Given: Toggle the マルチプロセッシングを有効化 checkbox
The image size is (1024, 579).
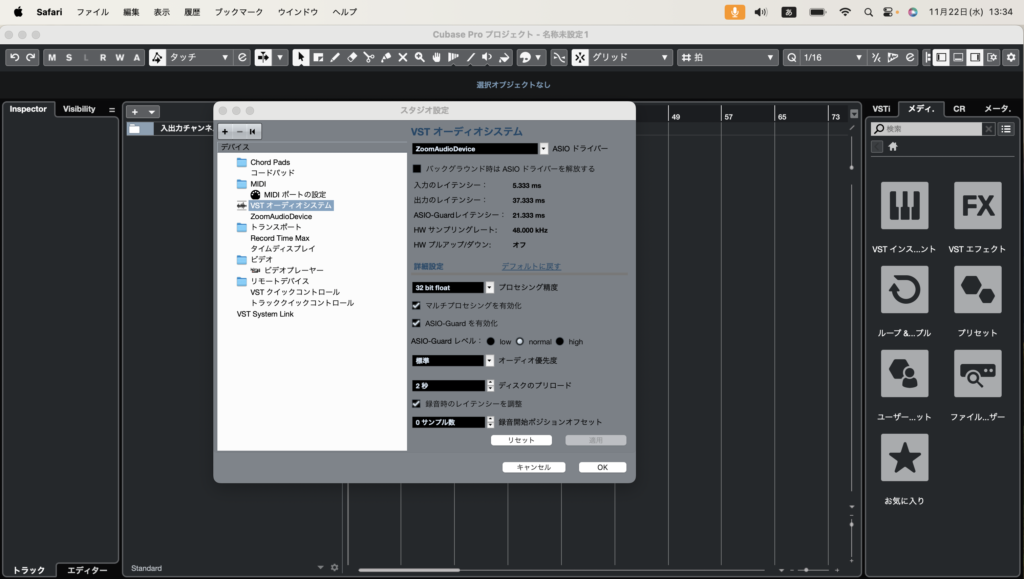Looking at the screenshot, I should click(417, 305).
